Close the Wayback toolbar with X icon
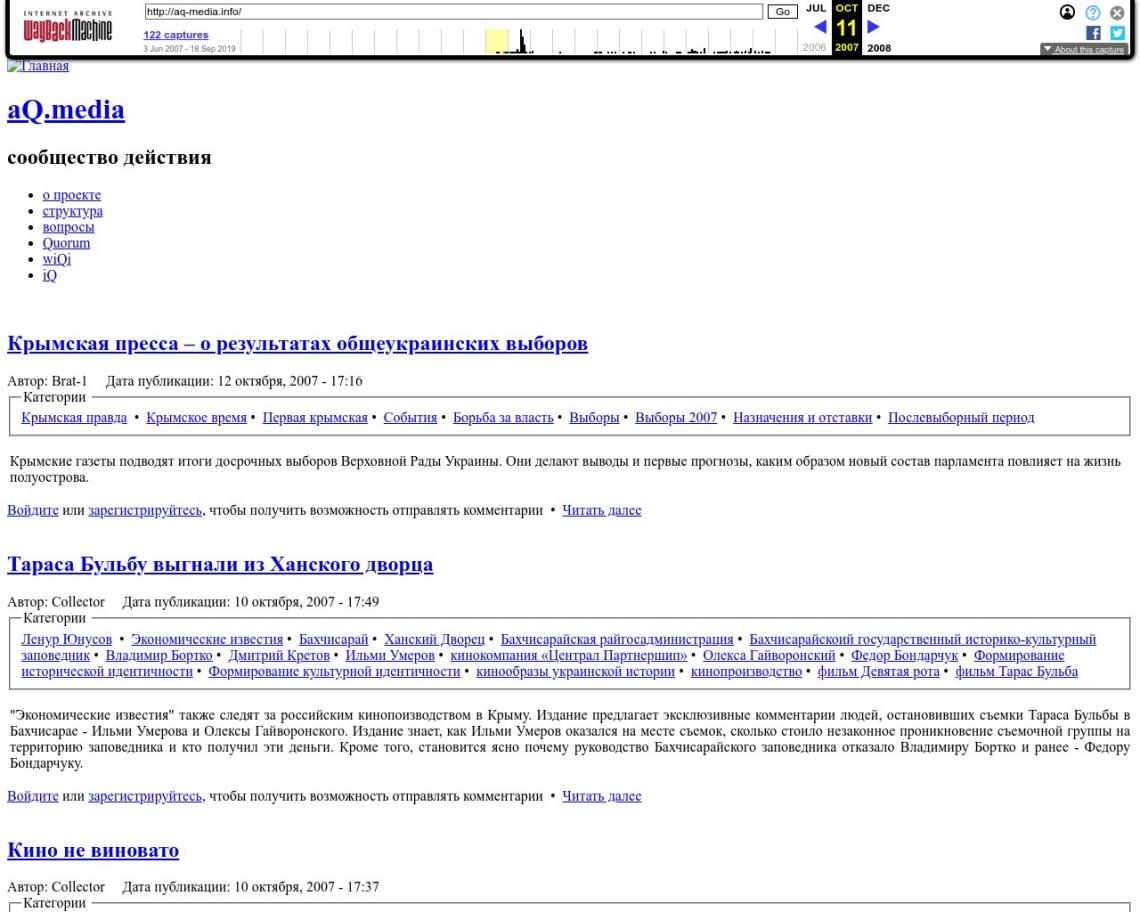The height and width of the screenshot is (912, 1140). point(1117,12)
